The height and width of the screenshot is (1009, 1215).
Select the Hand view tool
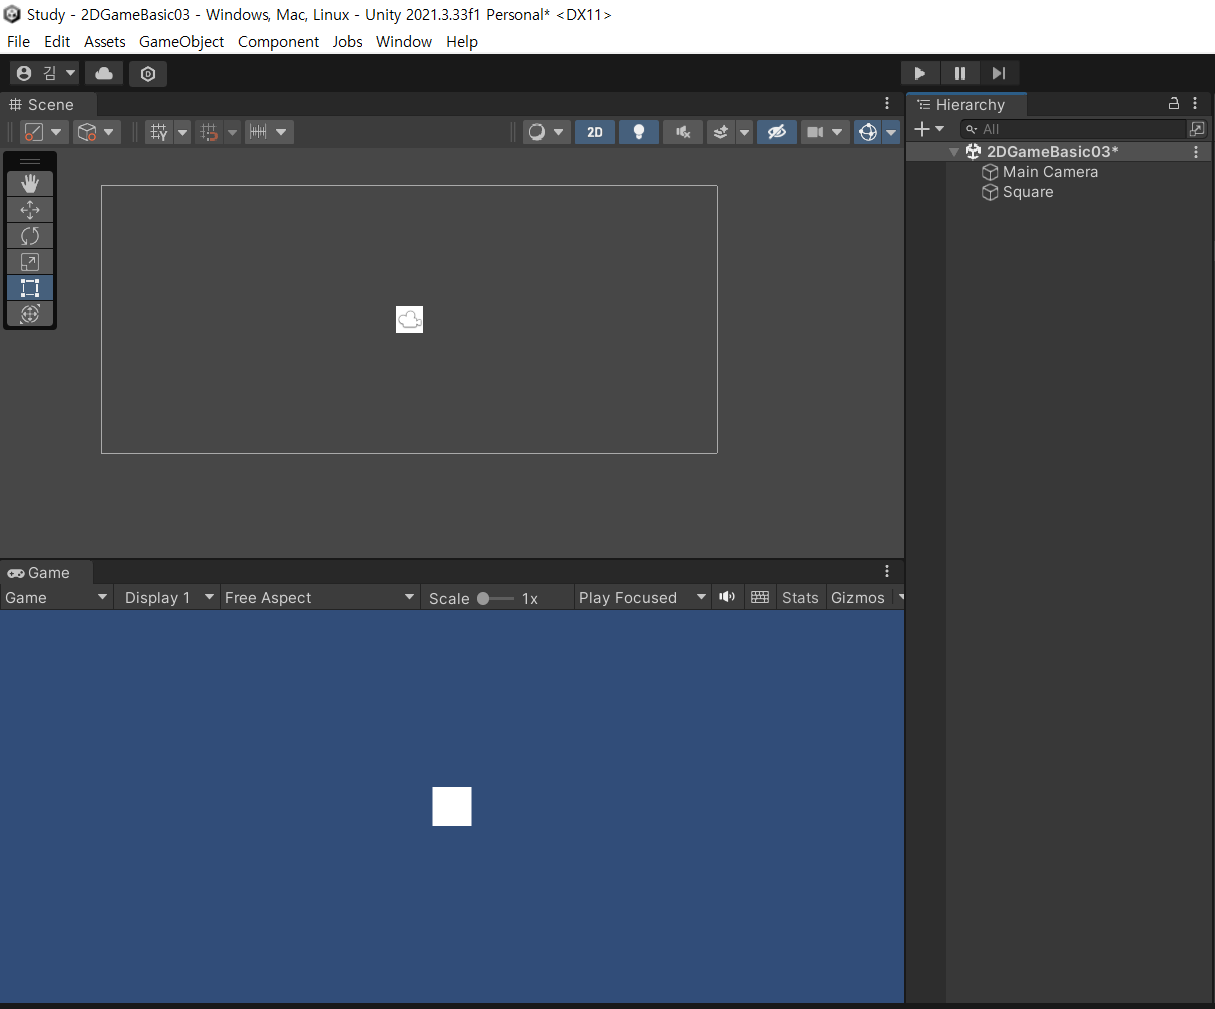click(x=30, y=183)
